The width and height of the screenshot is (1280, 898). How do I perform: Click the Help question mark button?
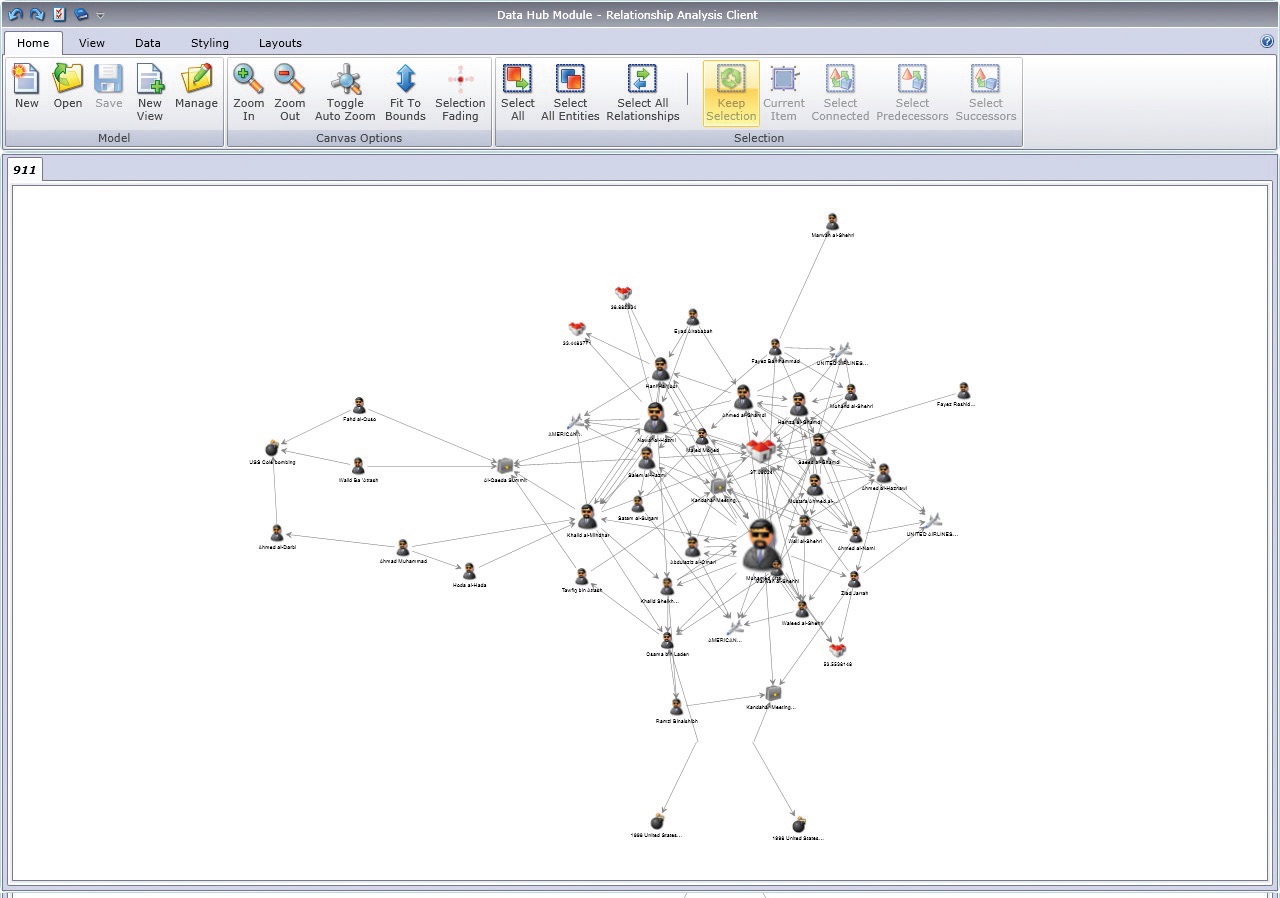1266,43
